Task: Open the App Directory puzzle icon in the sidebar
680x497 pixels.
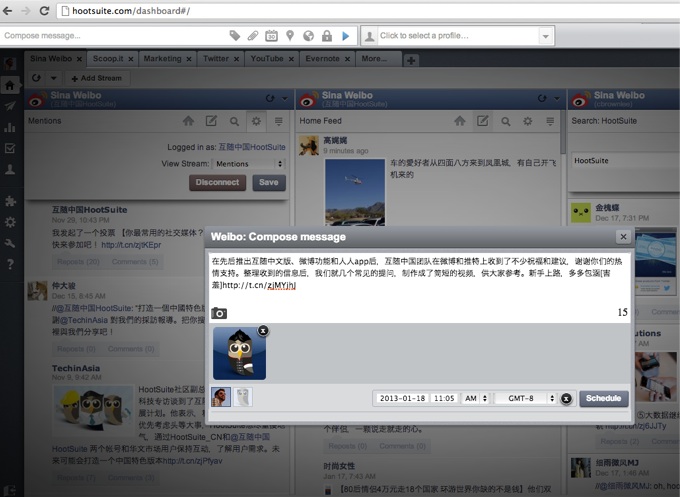Action: coord(10,201)
